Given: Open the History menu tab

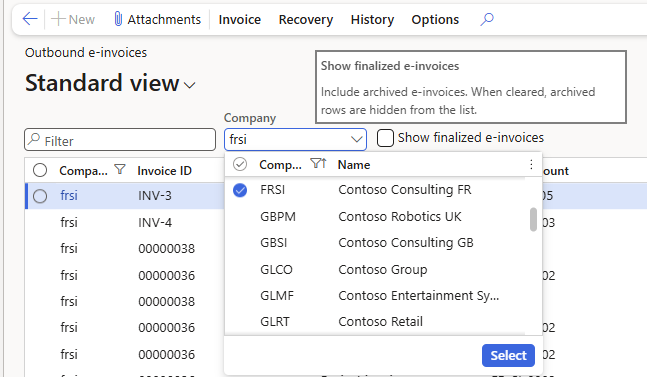Looking at the screenshot, I should coord(372,19).
